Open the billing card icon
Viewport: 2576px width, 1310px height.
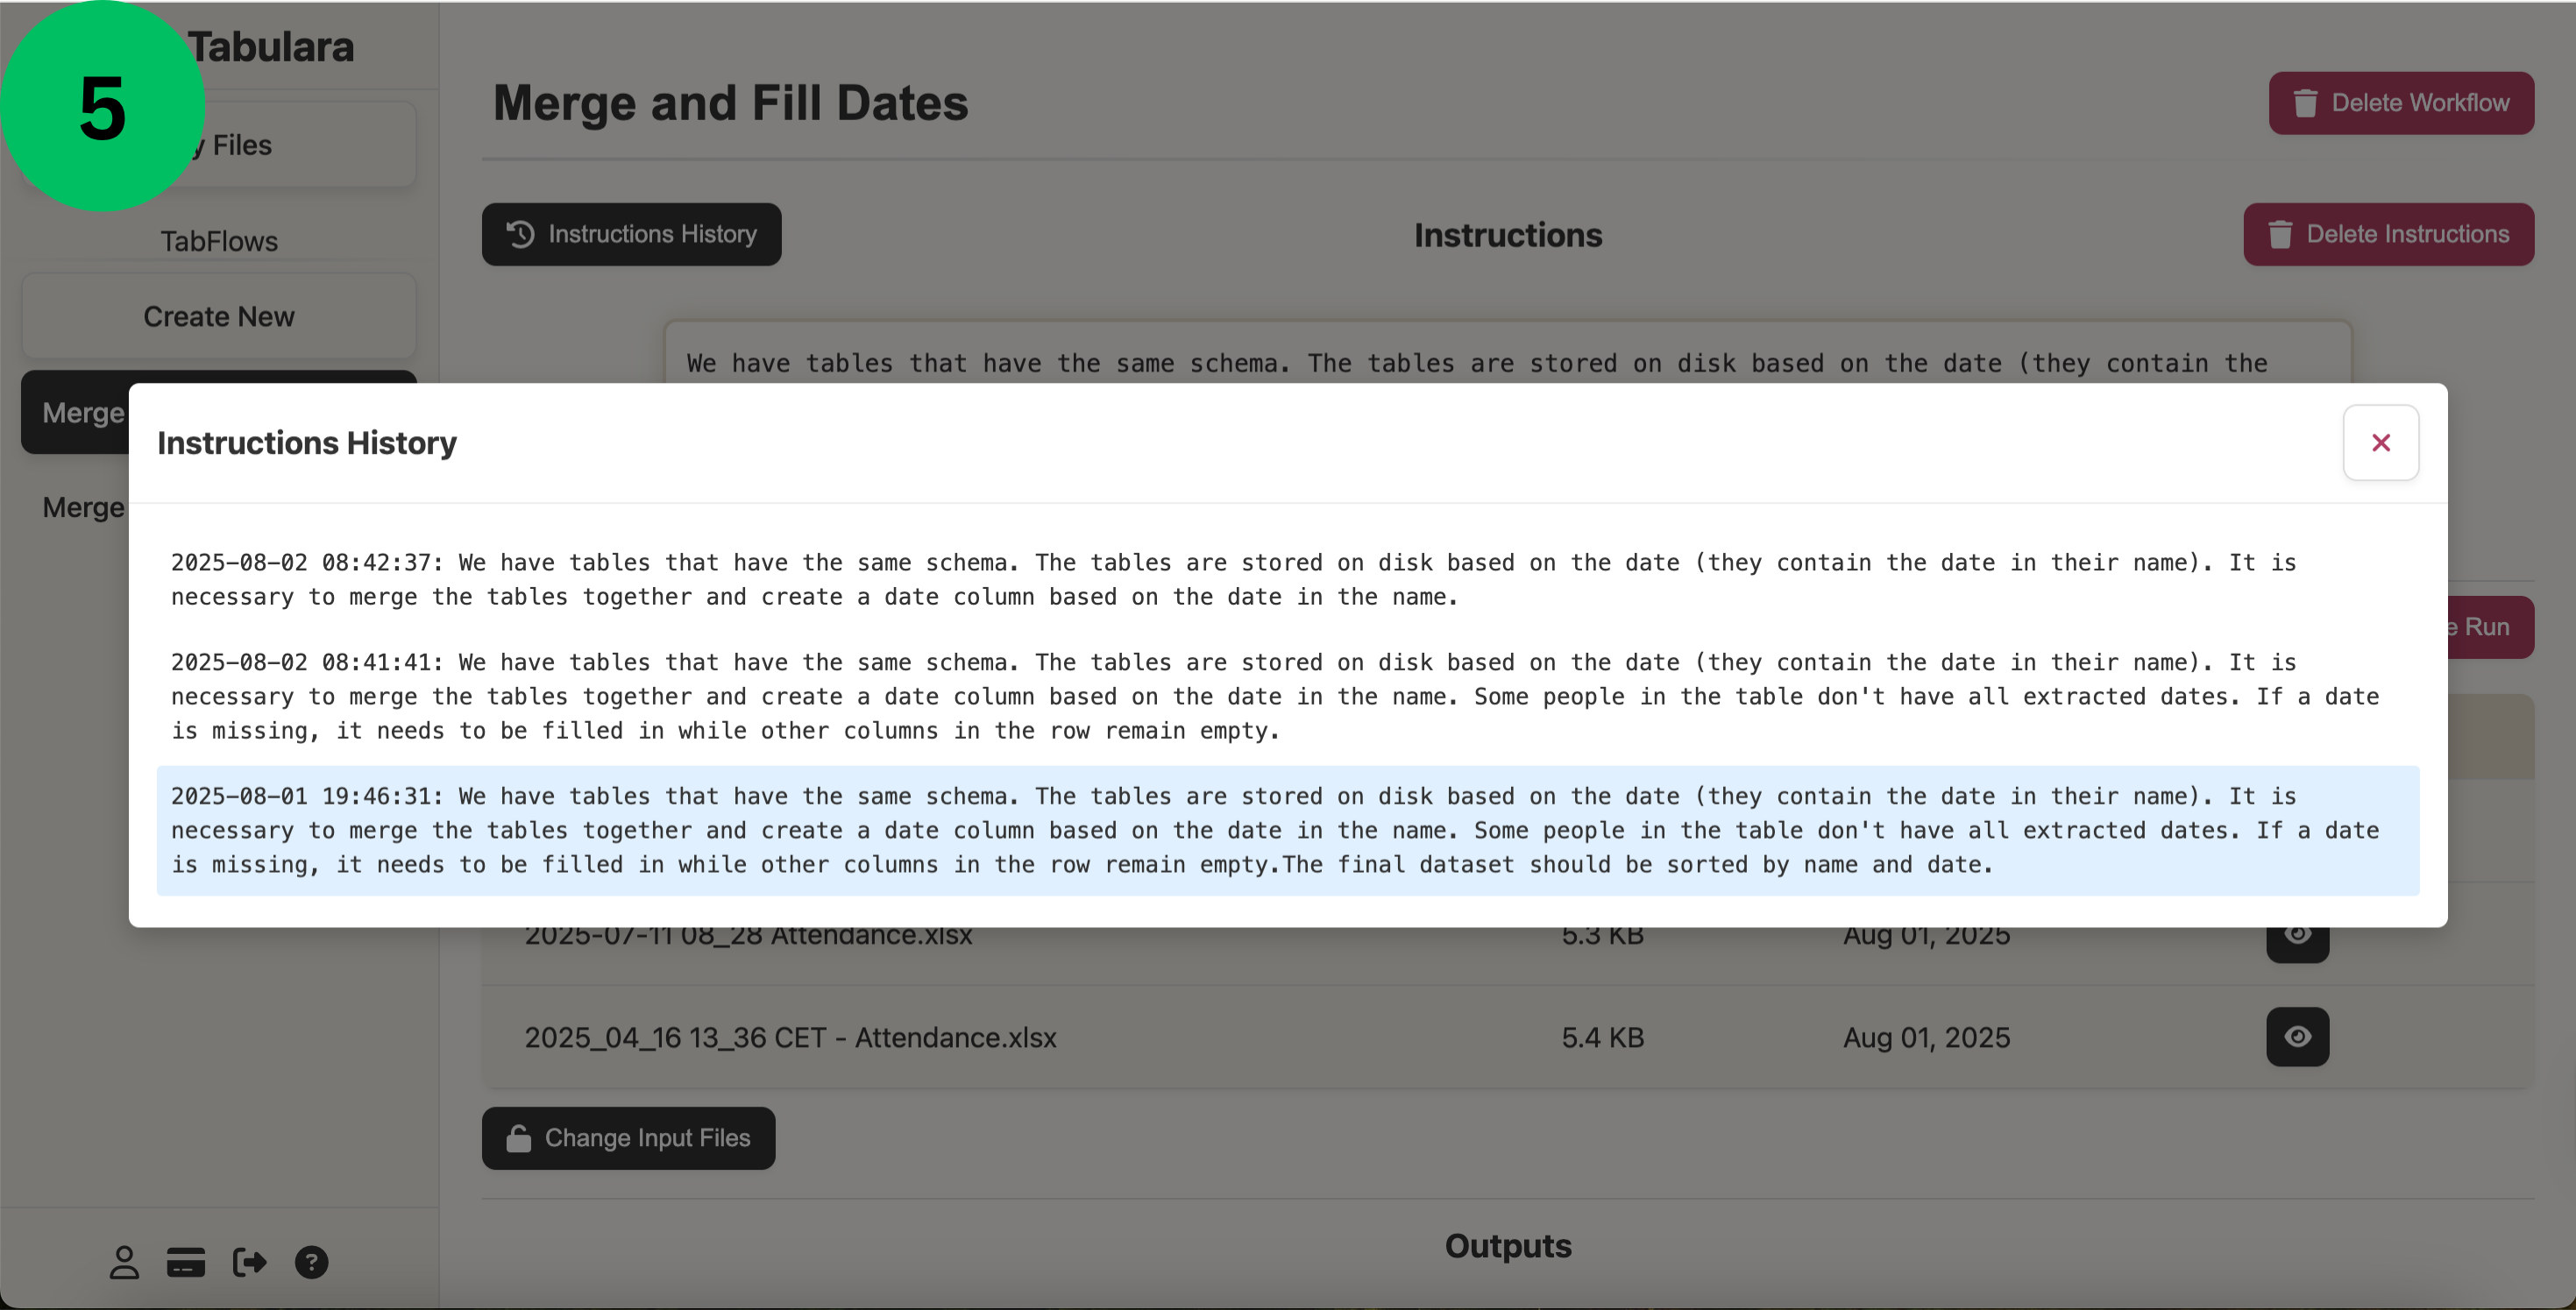186,1262
